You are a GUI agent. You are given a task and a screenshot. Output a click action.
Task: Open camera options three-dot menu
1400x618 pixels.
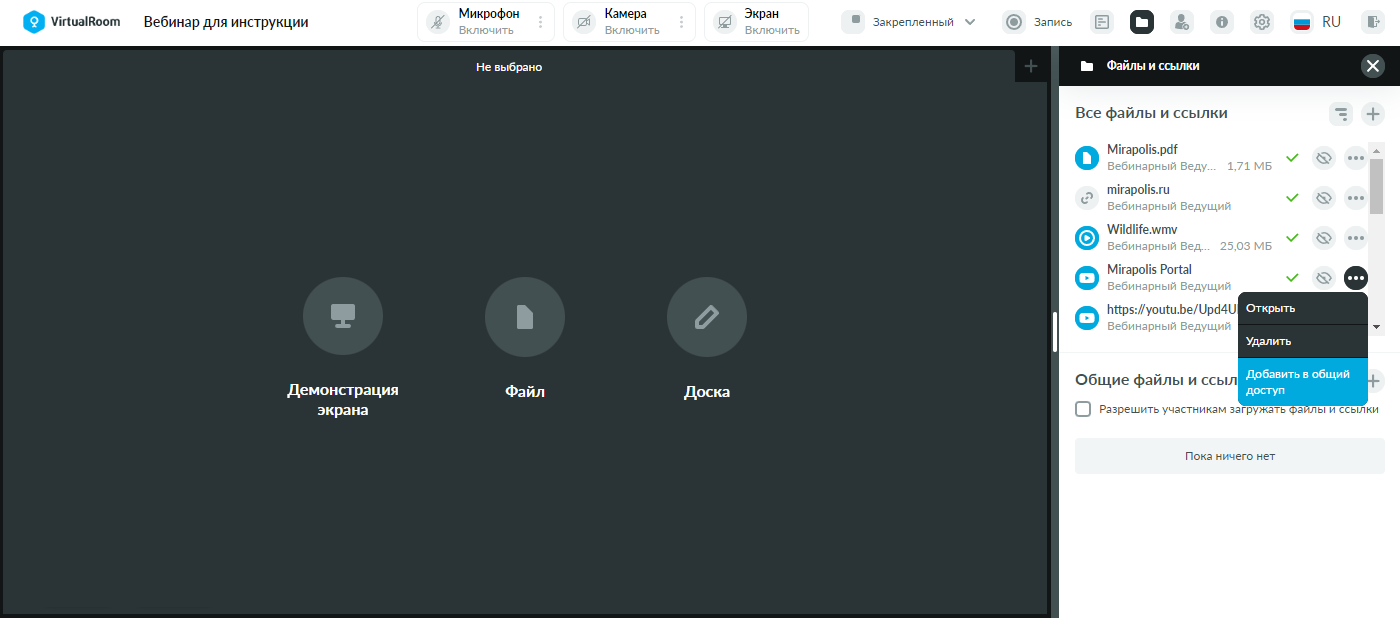(x=682, y=22)
